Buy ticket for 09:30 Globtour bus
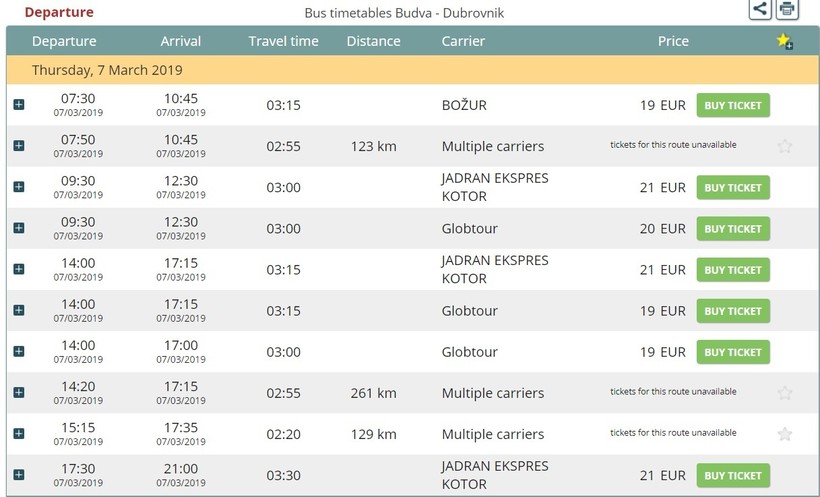Image resolution: width=820 pixels, height=497 pixels. pos(733,228)
